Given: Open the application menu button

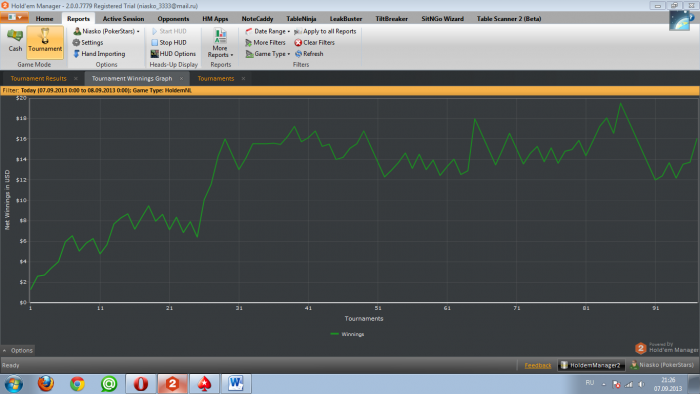Looking at the screenshot, I should coord(15,17).
